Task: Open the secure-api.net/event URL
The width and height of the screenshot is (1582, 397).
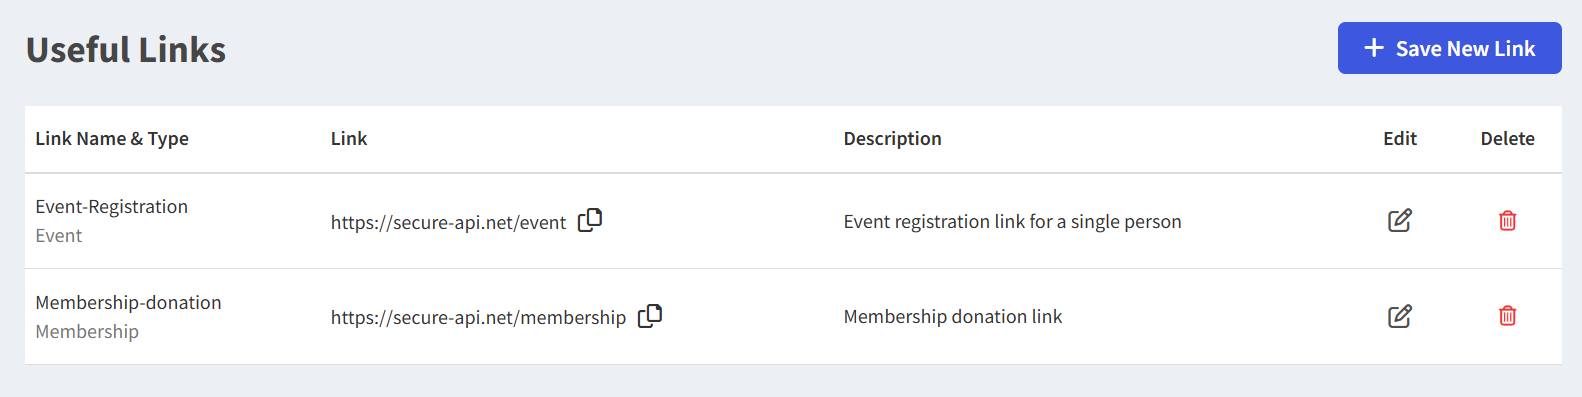Action: 448,222
